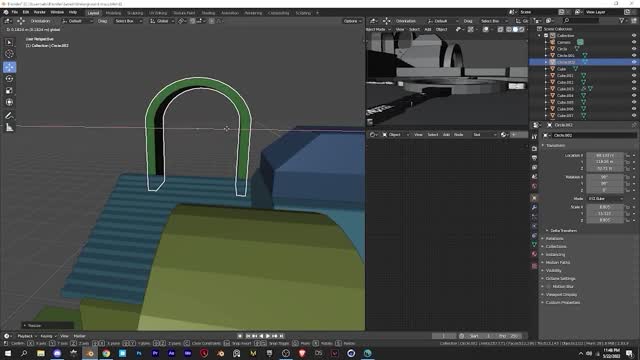Viewport: 640px width, 360px height.
Task: Open outliner filter funnel icon
Action: point(622,20)
